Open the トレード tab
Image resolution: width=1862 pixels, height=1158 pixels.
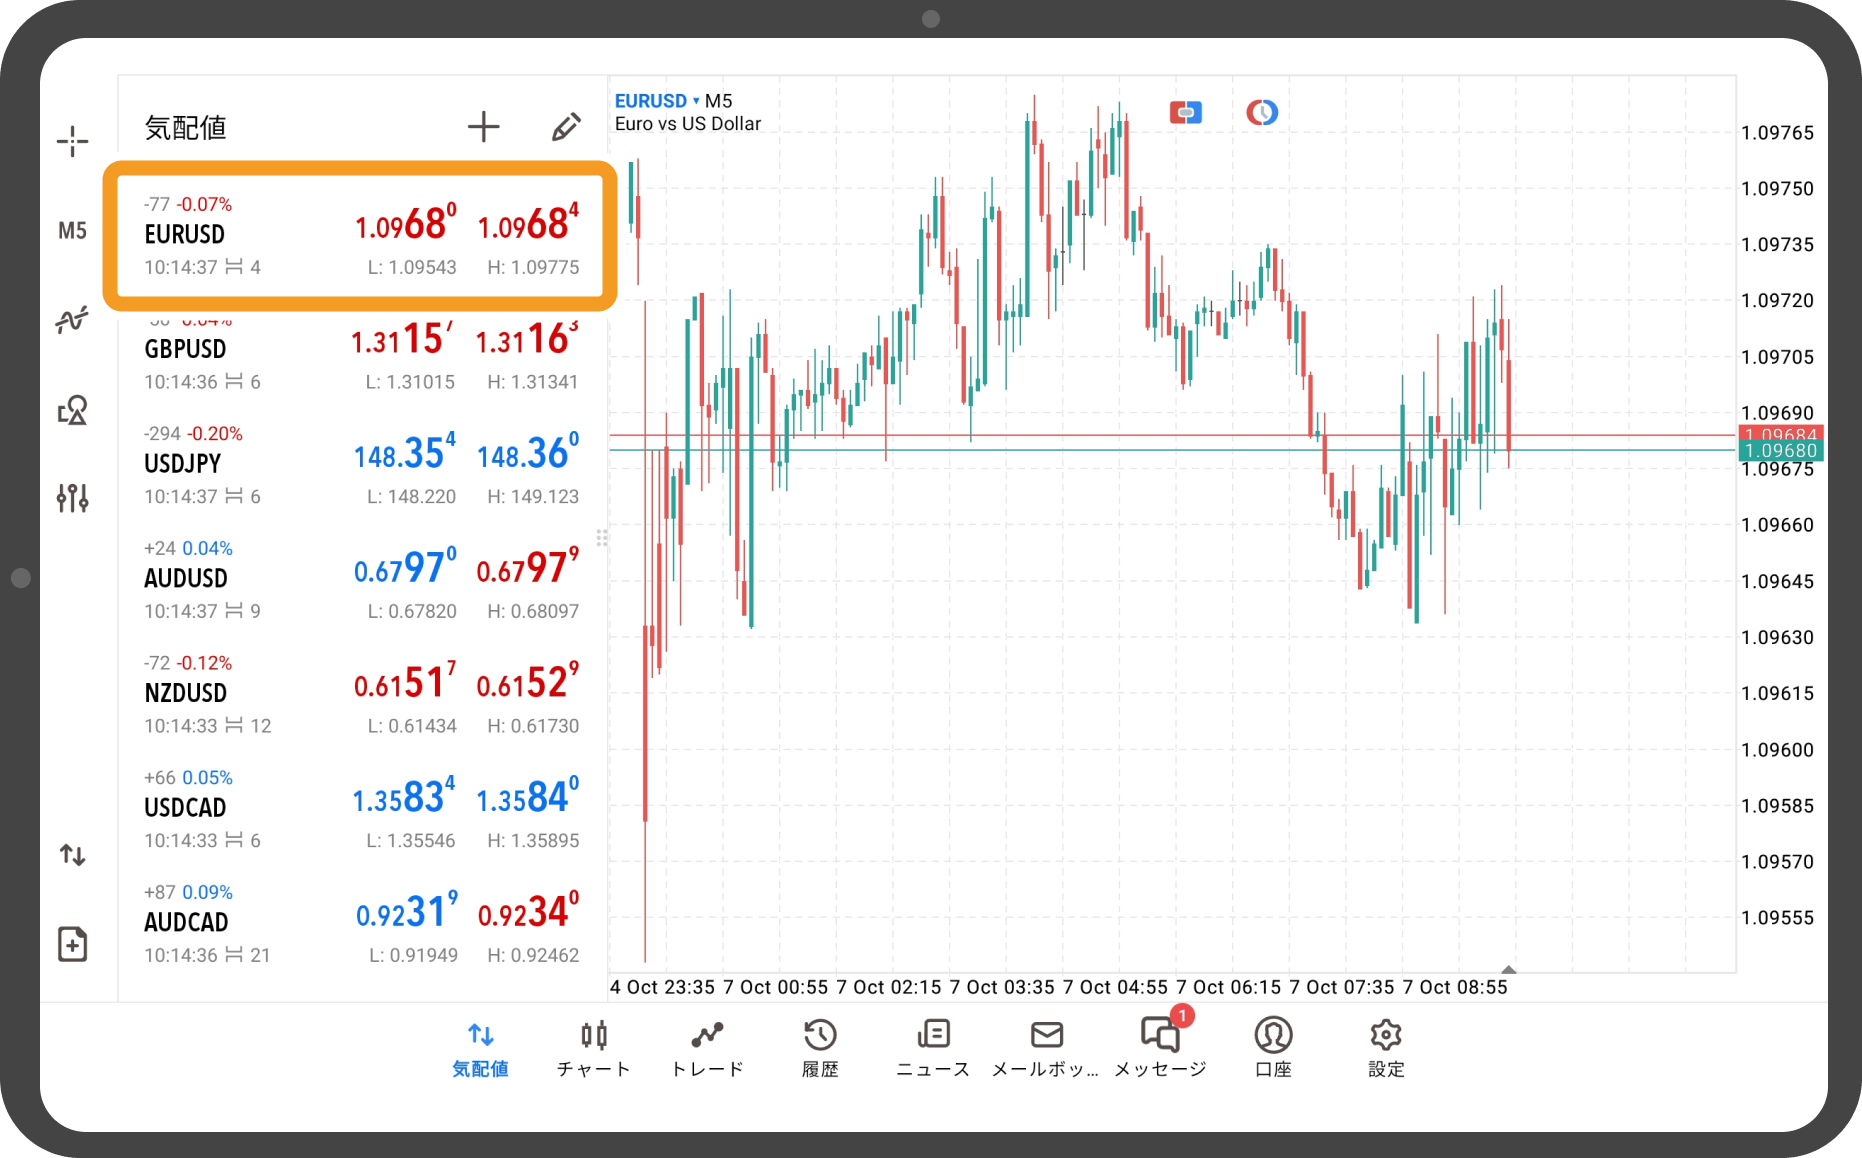(707, 1047)
